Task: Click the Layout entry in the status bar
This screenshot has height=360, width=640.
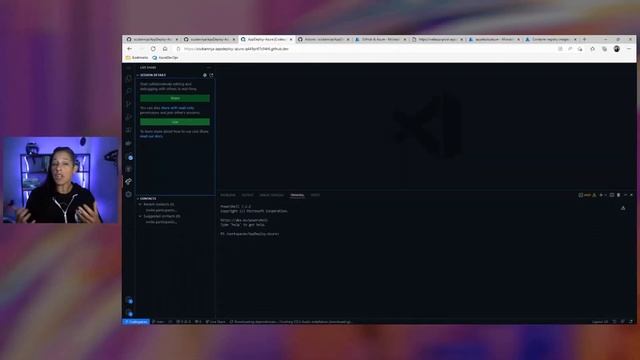Action: [600, 322]
